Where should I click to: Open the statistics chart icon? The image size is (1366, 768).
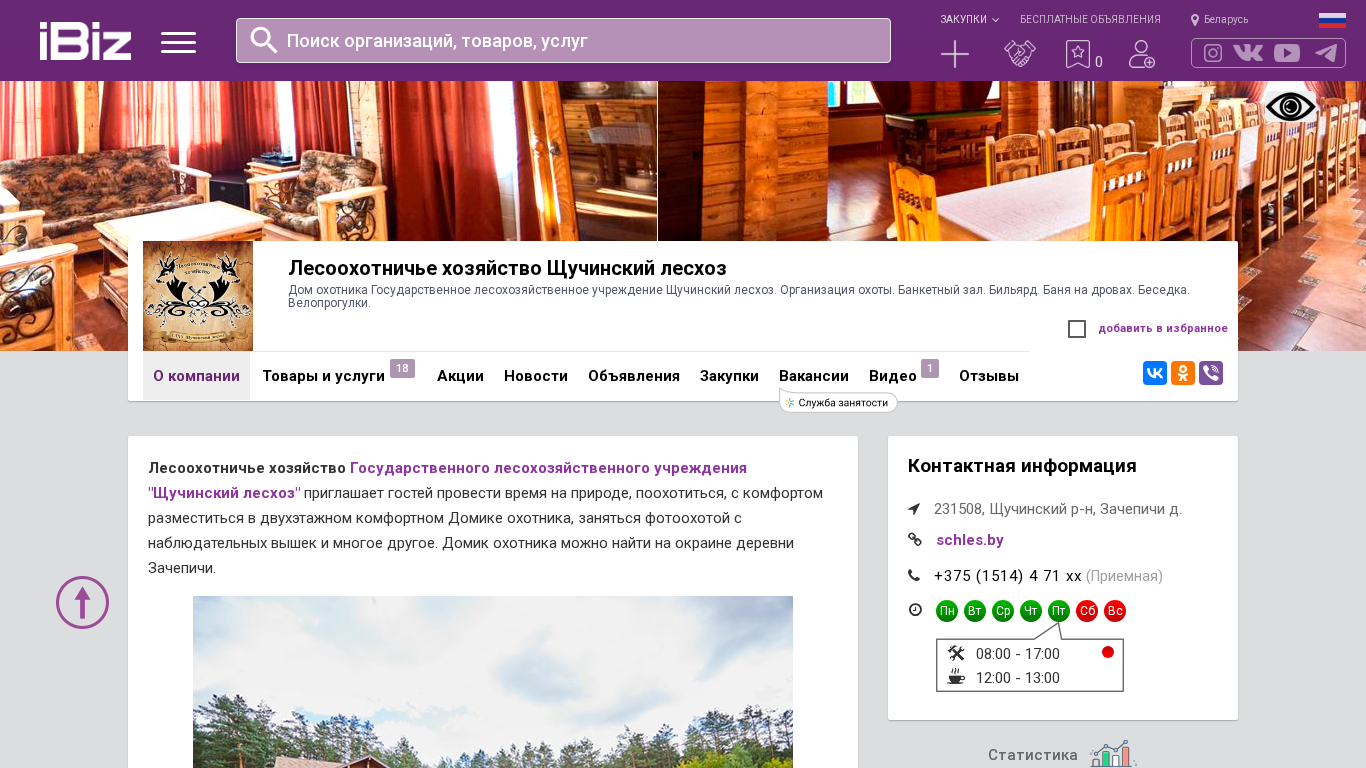[1114, 755]
